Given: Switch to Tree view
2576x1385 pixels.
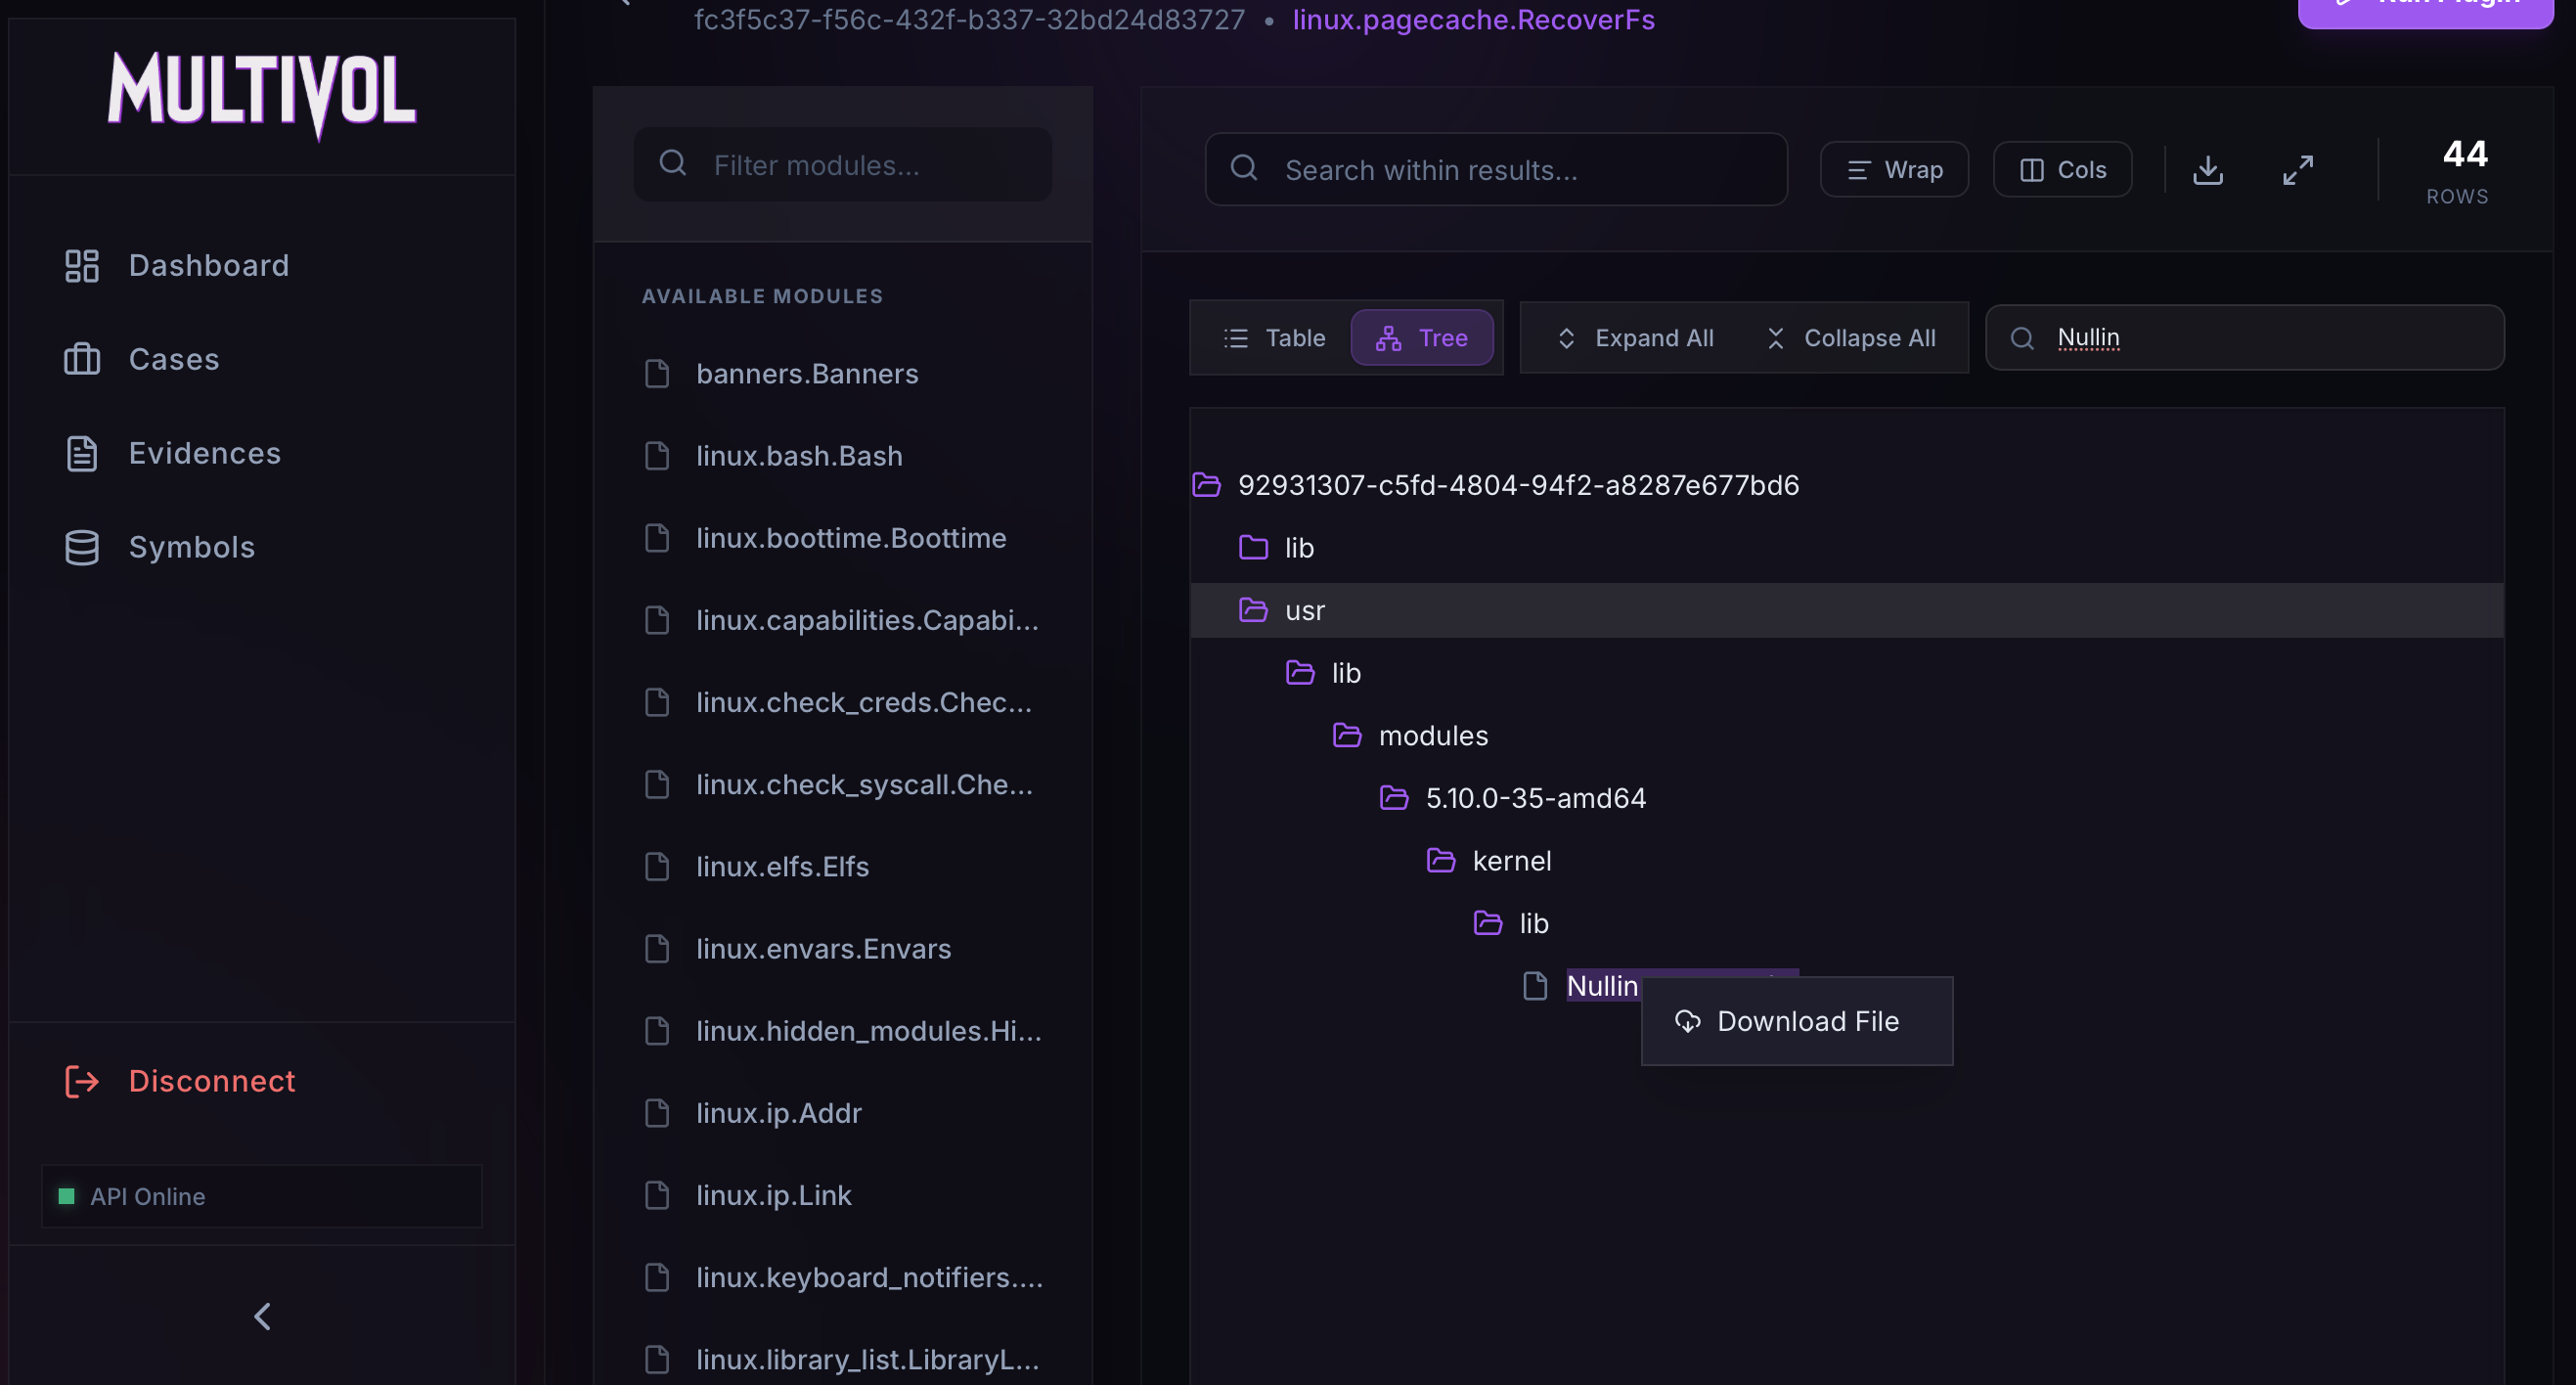Looking at the screenshot, I should coord(1421,338).
